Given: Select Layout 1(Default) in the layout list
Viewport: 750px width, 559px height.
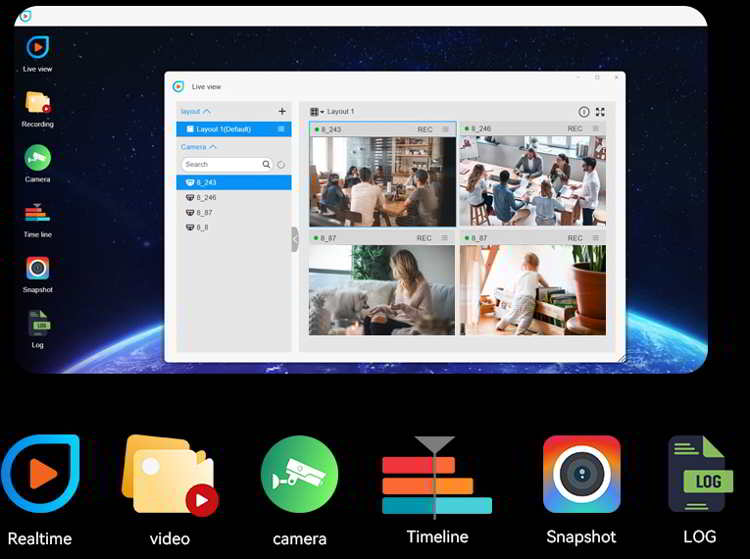Looking at the screenshot, I should [233, 129].
